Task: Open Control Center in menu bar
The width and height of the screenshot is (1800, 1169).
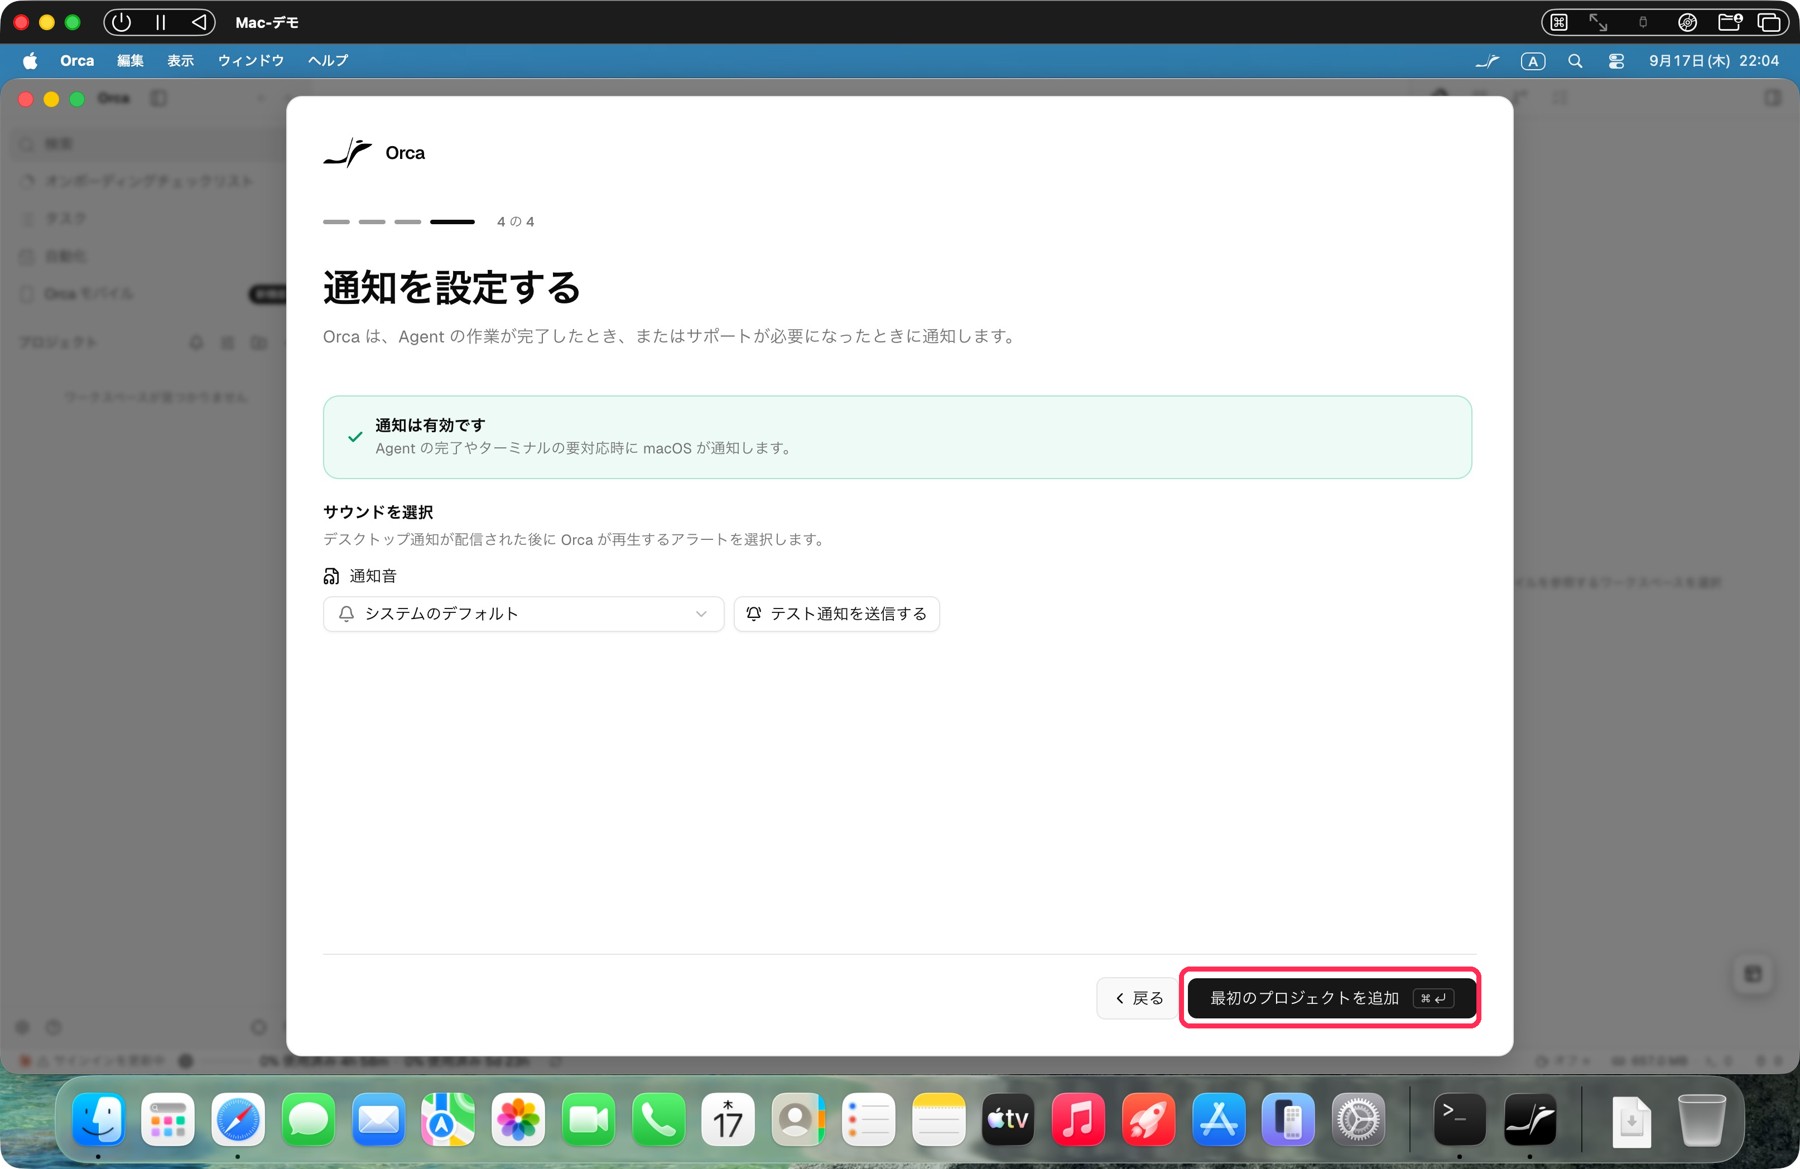Action: [1616, 61]
